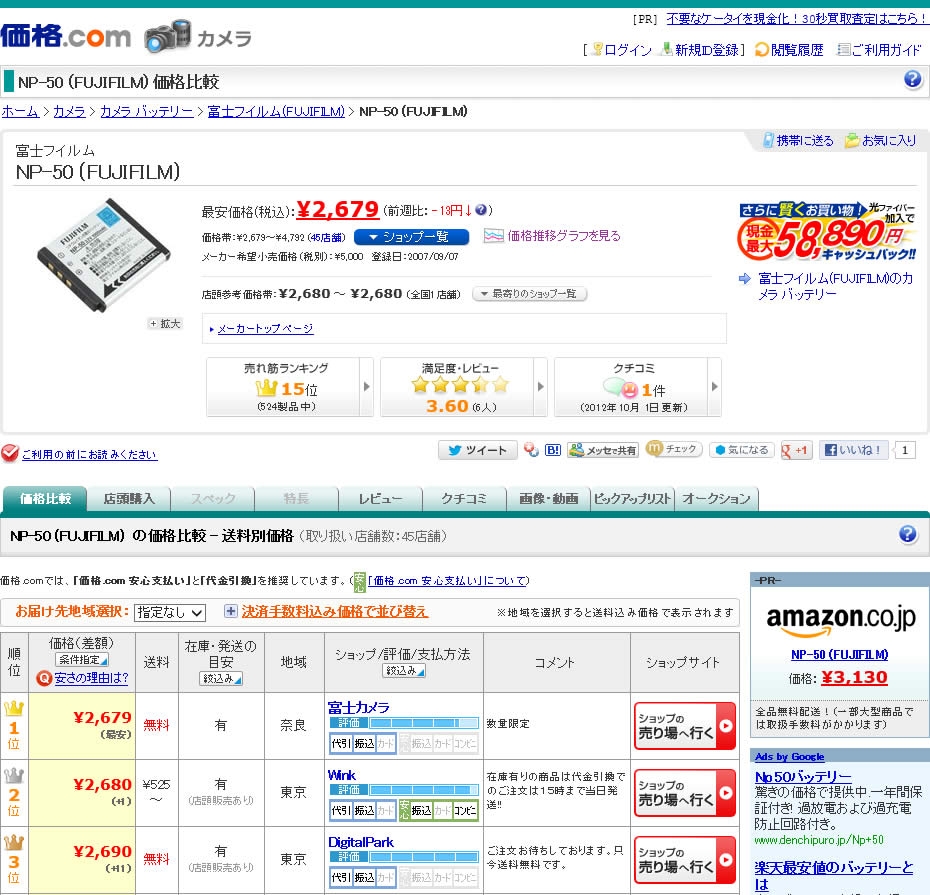The width and height of the screenshot is (930, 895).
Task: Open 安心支払い について link
Action: pos(448,581)
